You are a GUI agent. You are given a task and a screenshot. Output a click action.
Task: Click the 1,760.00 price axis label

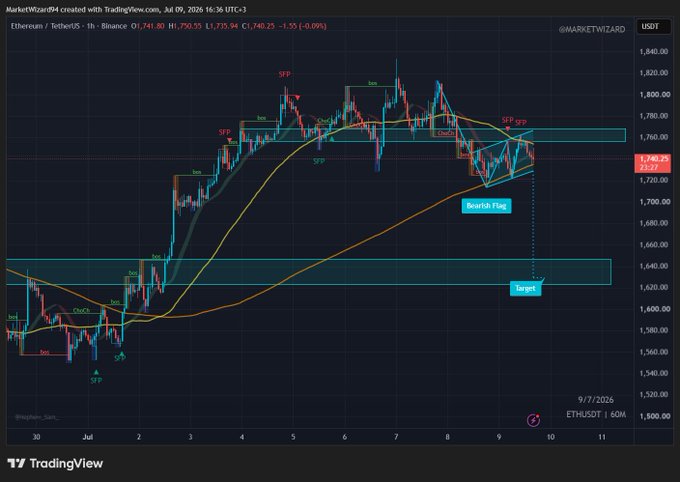click(x=654, y=137)
